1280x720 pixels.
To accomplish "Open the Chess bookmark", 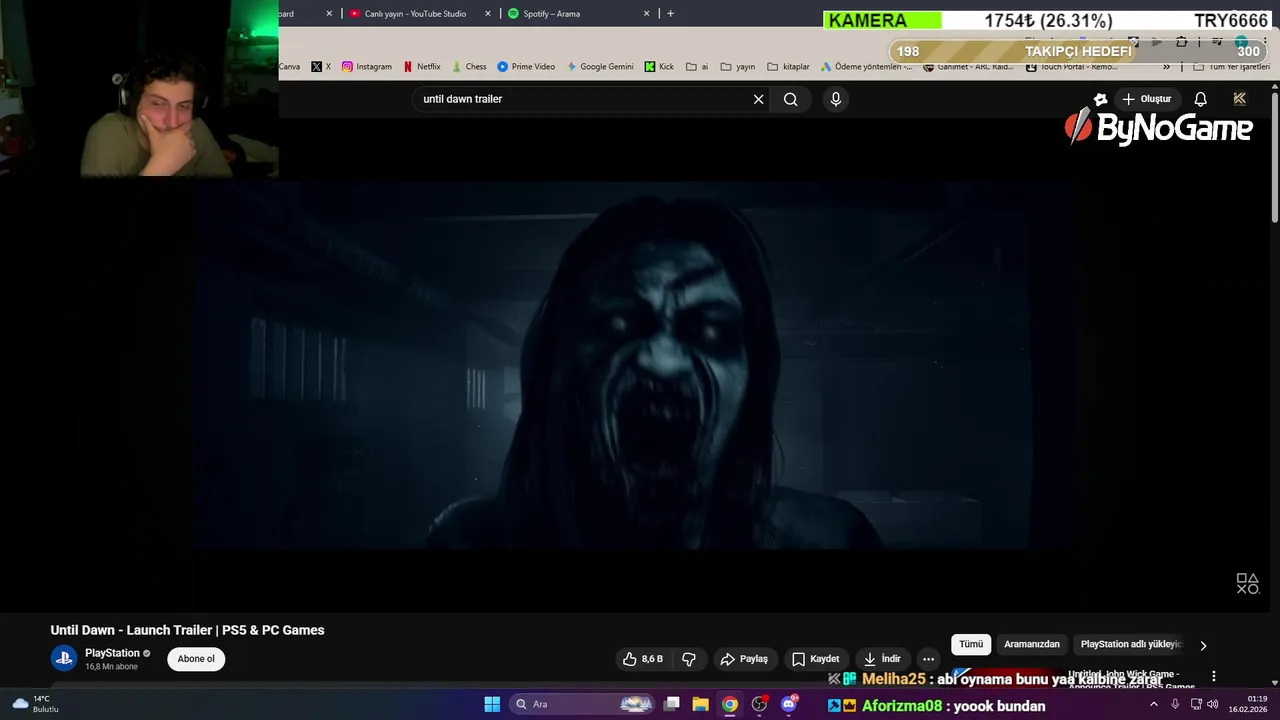I will point(469,67).
